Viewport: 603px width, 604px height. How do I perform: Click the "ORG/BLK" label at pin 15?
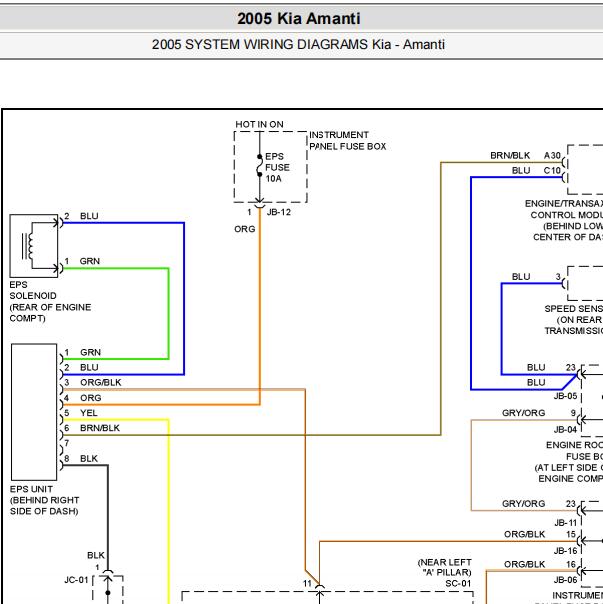(524, 534)
